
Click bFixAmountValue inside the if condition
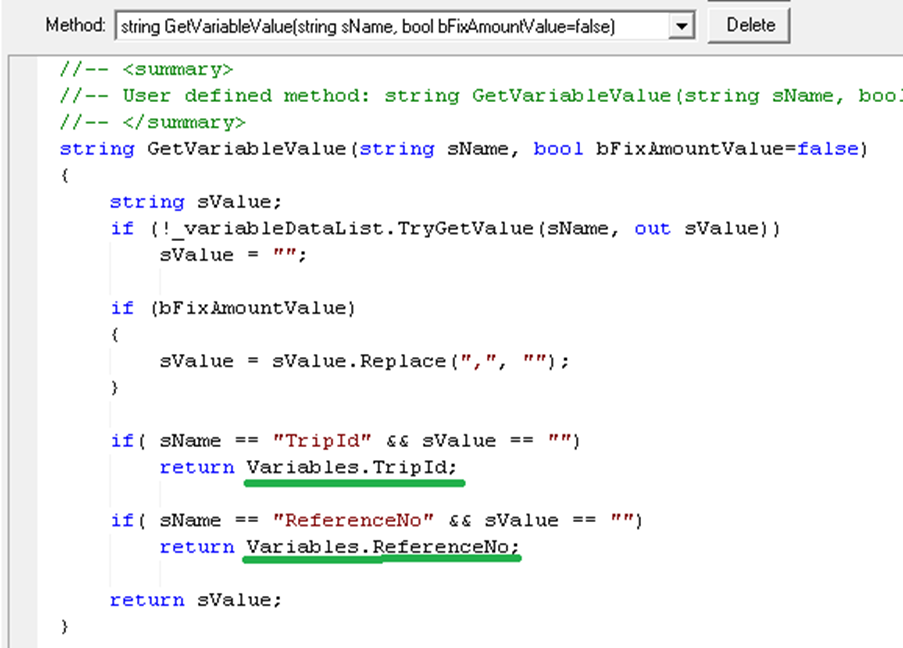(252, 308)
